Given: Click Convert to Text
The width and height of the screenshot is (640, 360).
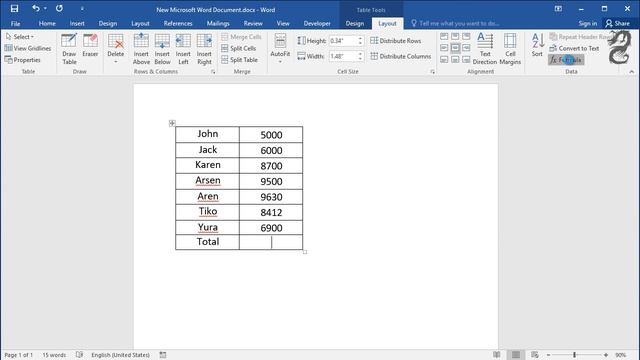Looking at the screenshot, I should click(574, 48).
